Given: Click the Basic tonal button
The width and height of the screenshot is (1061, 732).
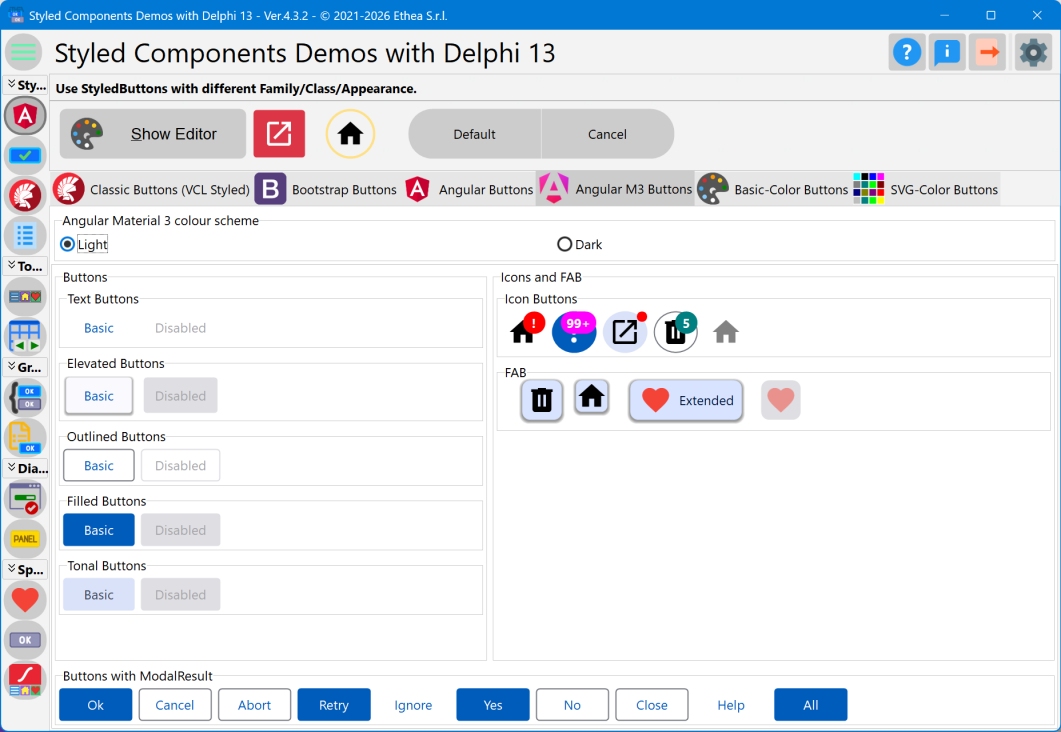Looking at the screenshot, I should tap(99, 595).
